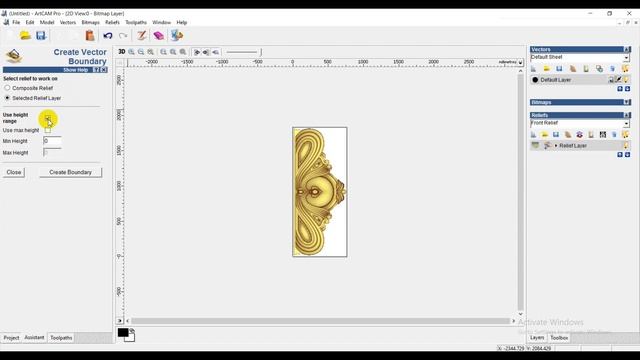Open relief layer with Reliefs panel folder icon
The height and width of the screenshot is (360, 640).
pos(544,134)
